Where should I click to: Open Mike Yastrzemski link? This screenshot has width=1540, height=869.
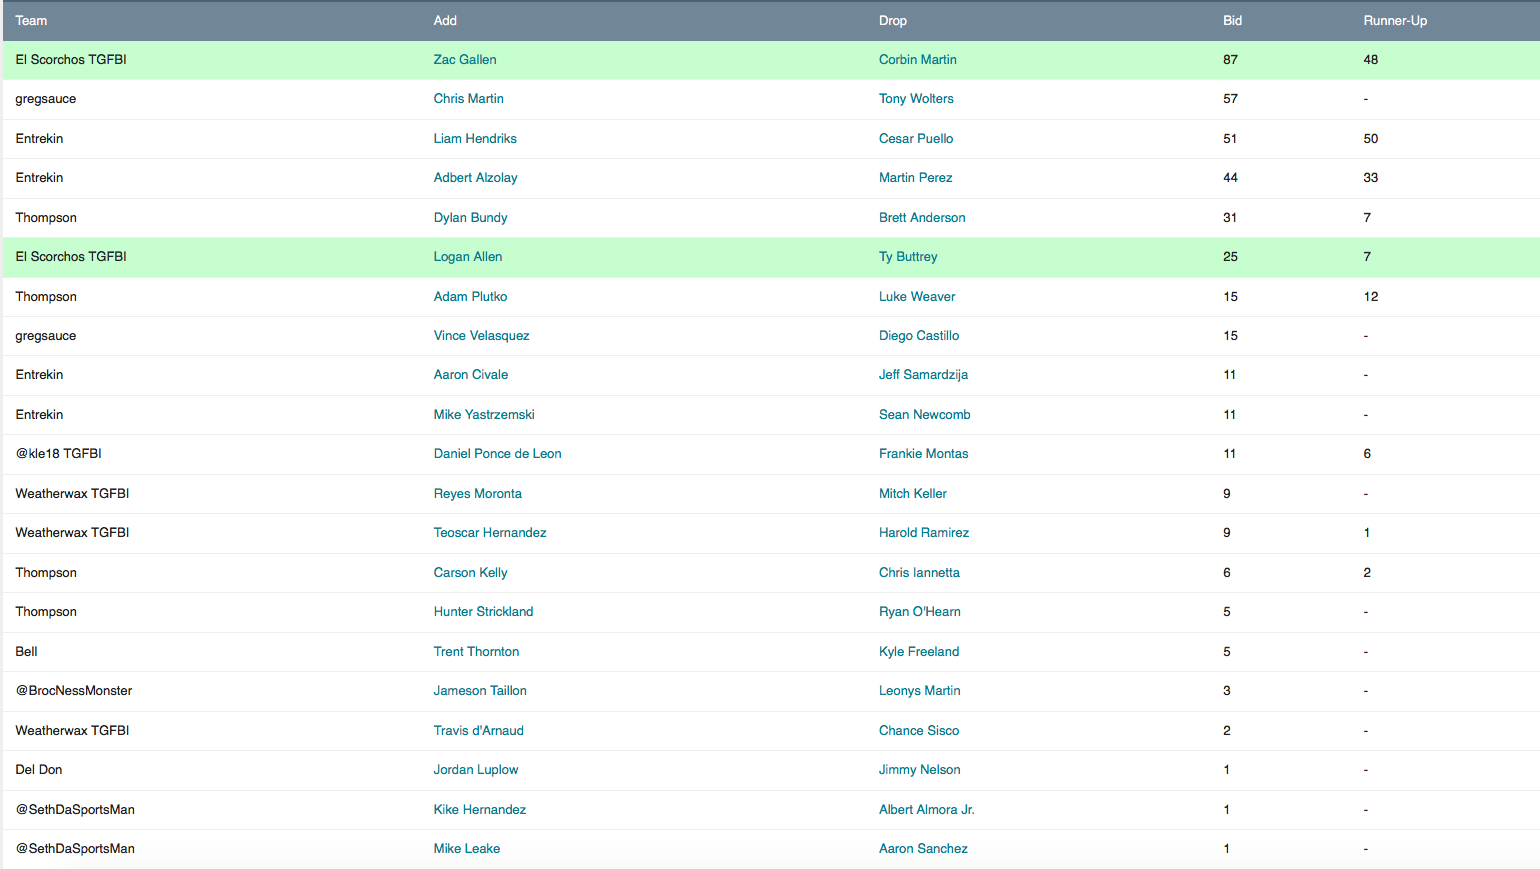click(x=484, y=415)
